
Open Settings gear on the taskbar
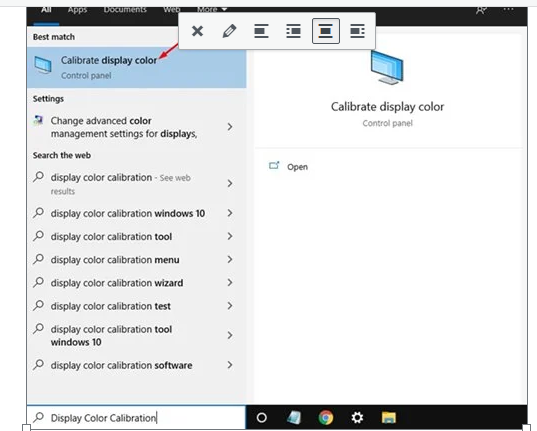click(x=357, y=418)
